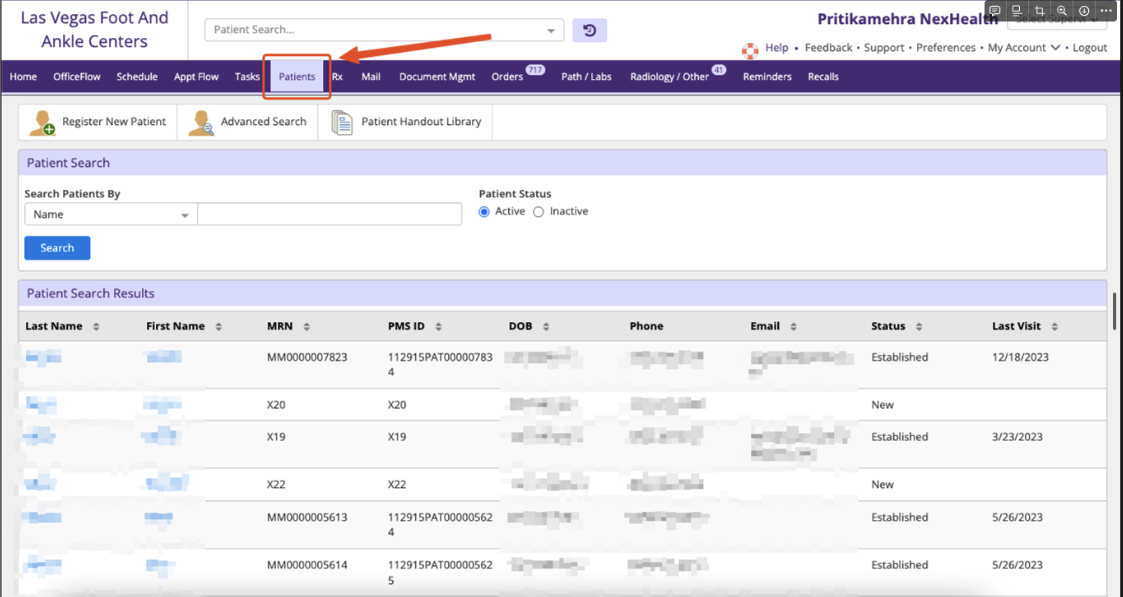The height and width of the screenshot is (597, 1123).
Task: Sort results by PMS ID arrows
Action: point(438,326)
